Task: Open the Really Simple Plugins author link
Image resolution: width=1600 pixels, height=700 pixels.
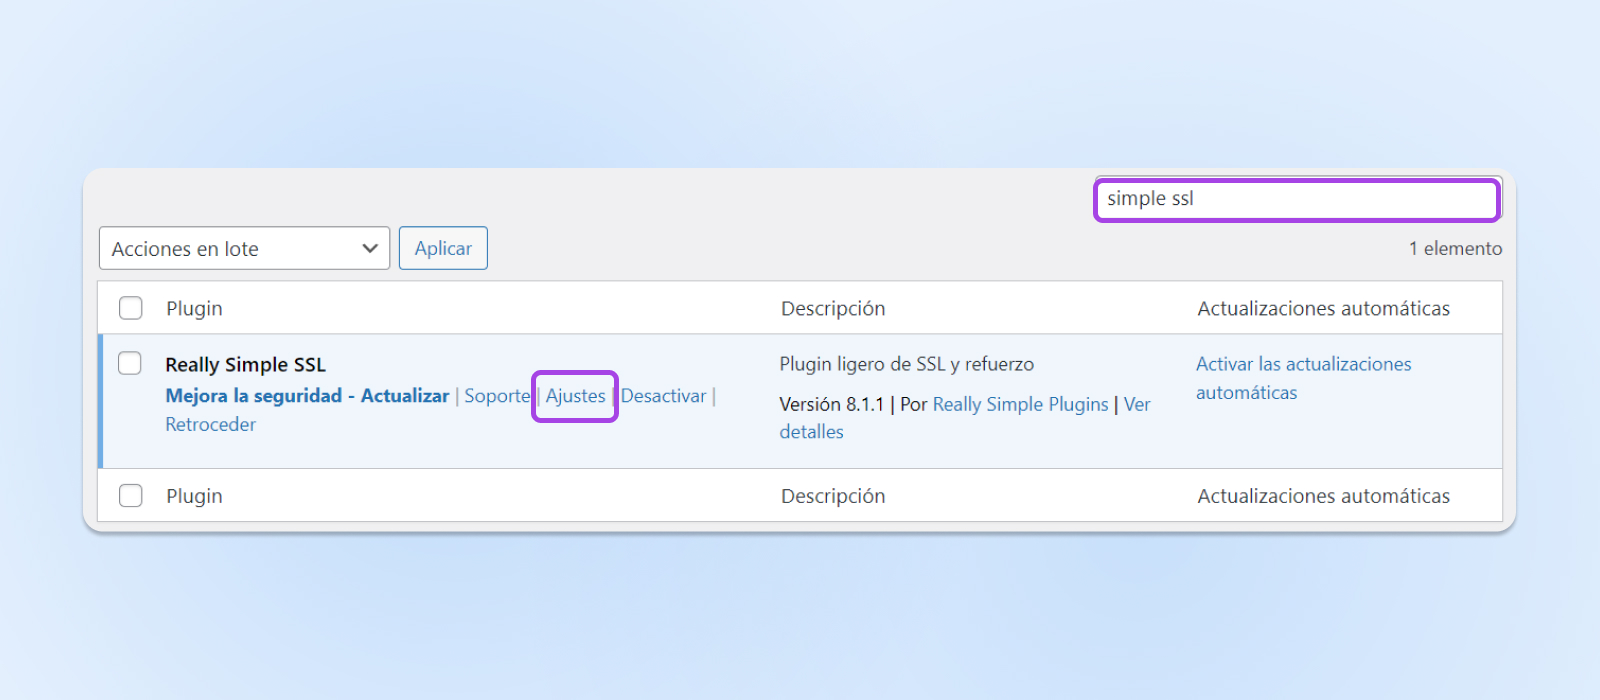Action: coord(1021,404)
